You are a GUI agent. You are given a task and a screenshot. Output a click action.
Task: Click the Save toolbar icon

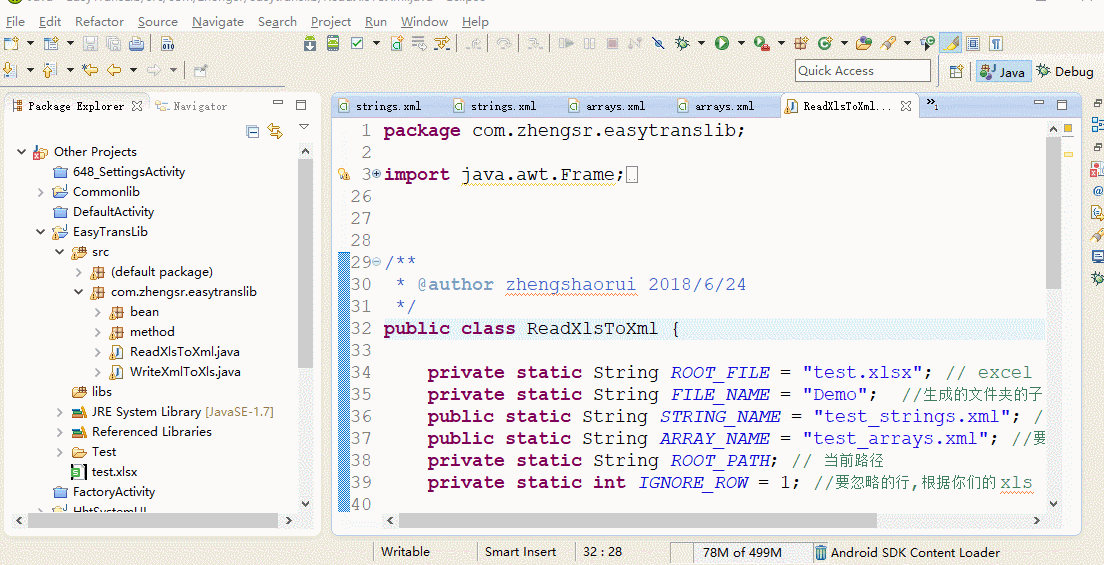coord(90,44)
